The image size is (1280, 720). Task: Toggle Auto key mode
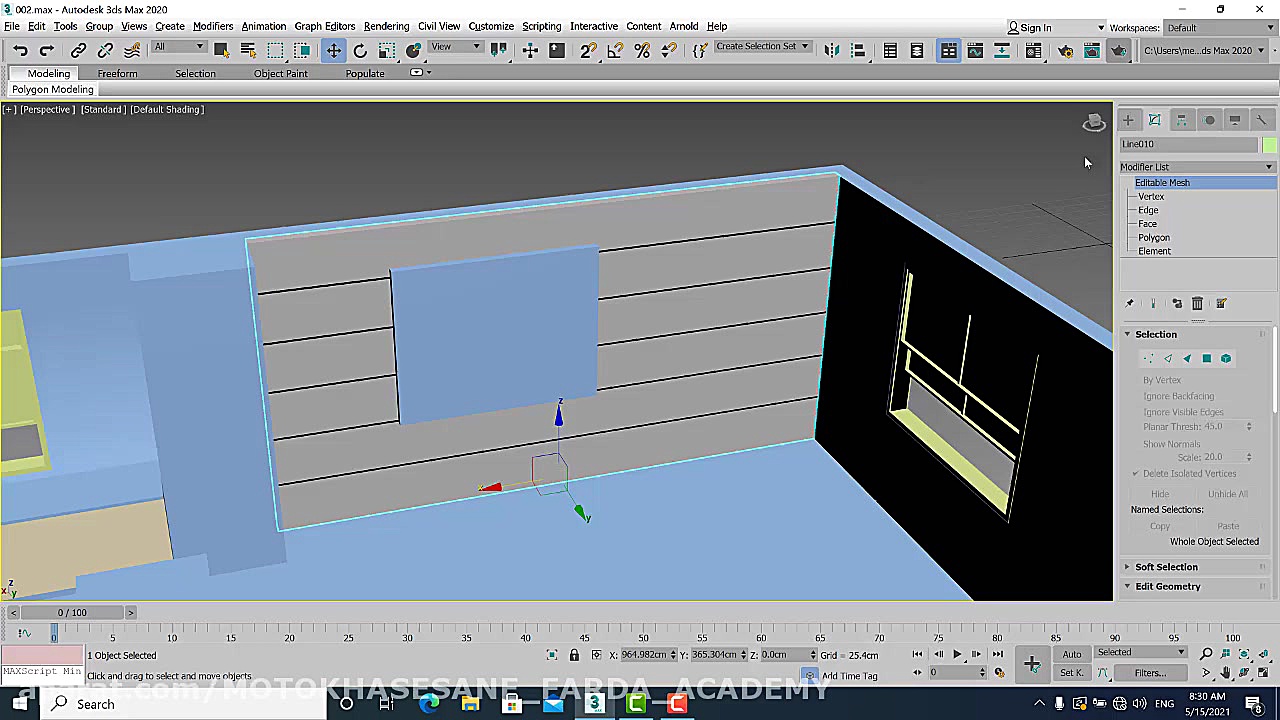point(1071,654)
